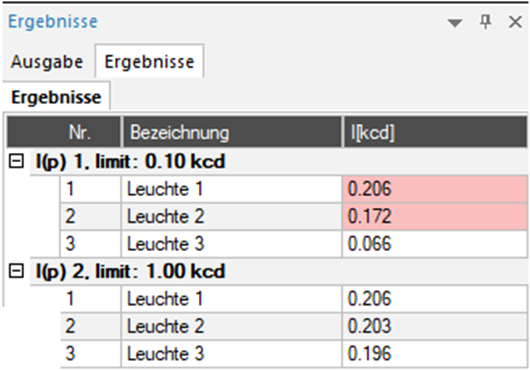Switch to the Ausgabe tab
Viewport: 530px width, 371px height.
point(47,62)
